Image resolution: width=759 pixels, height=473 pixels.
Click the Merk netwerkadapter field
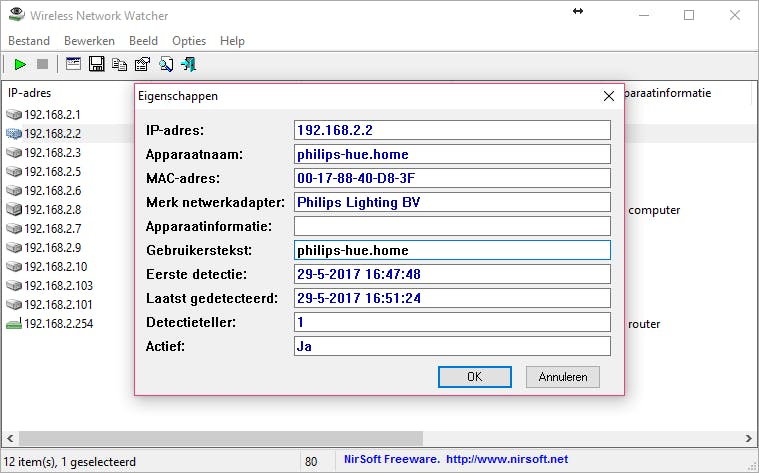click(452, 202)
